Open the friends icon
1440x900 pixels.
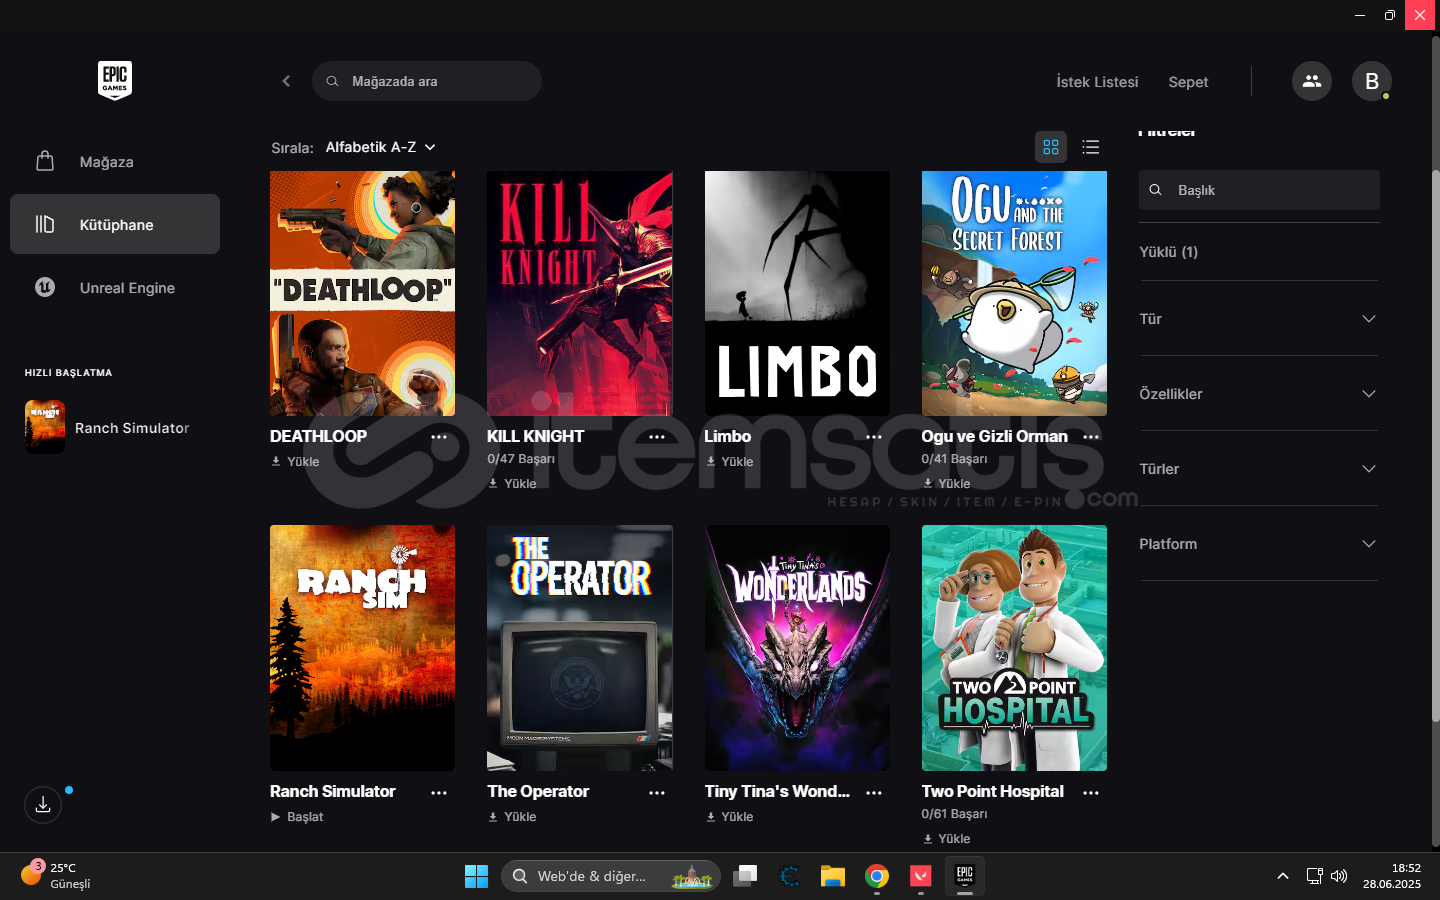tap(1312, 81)
